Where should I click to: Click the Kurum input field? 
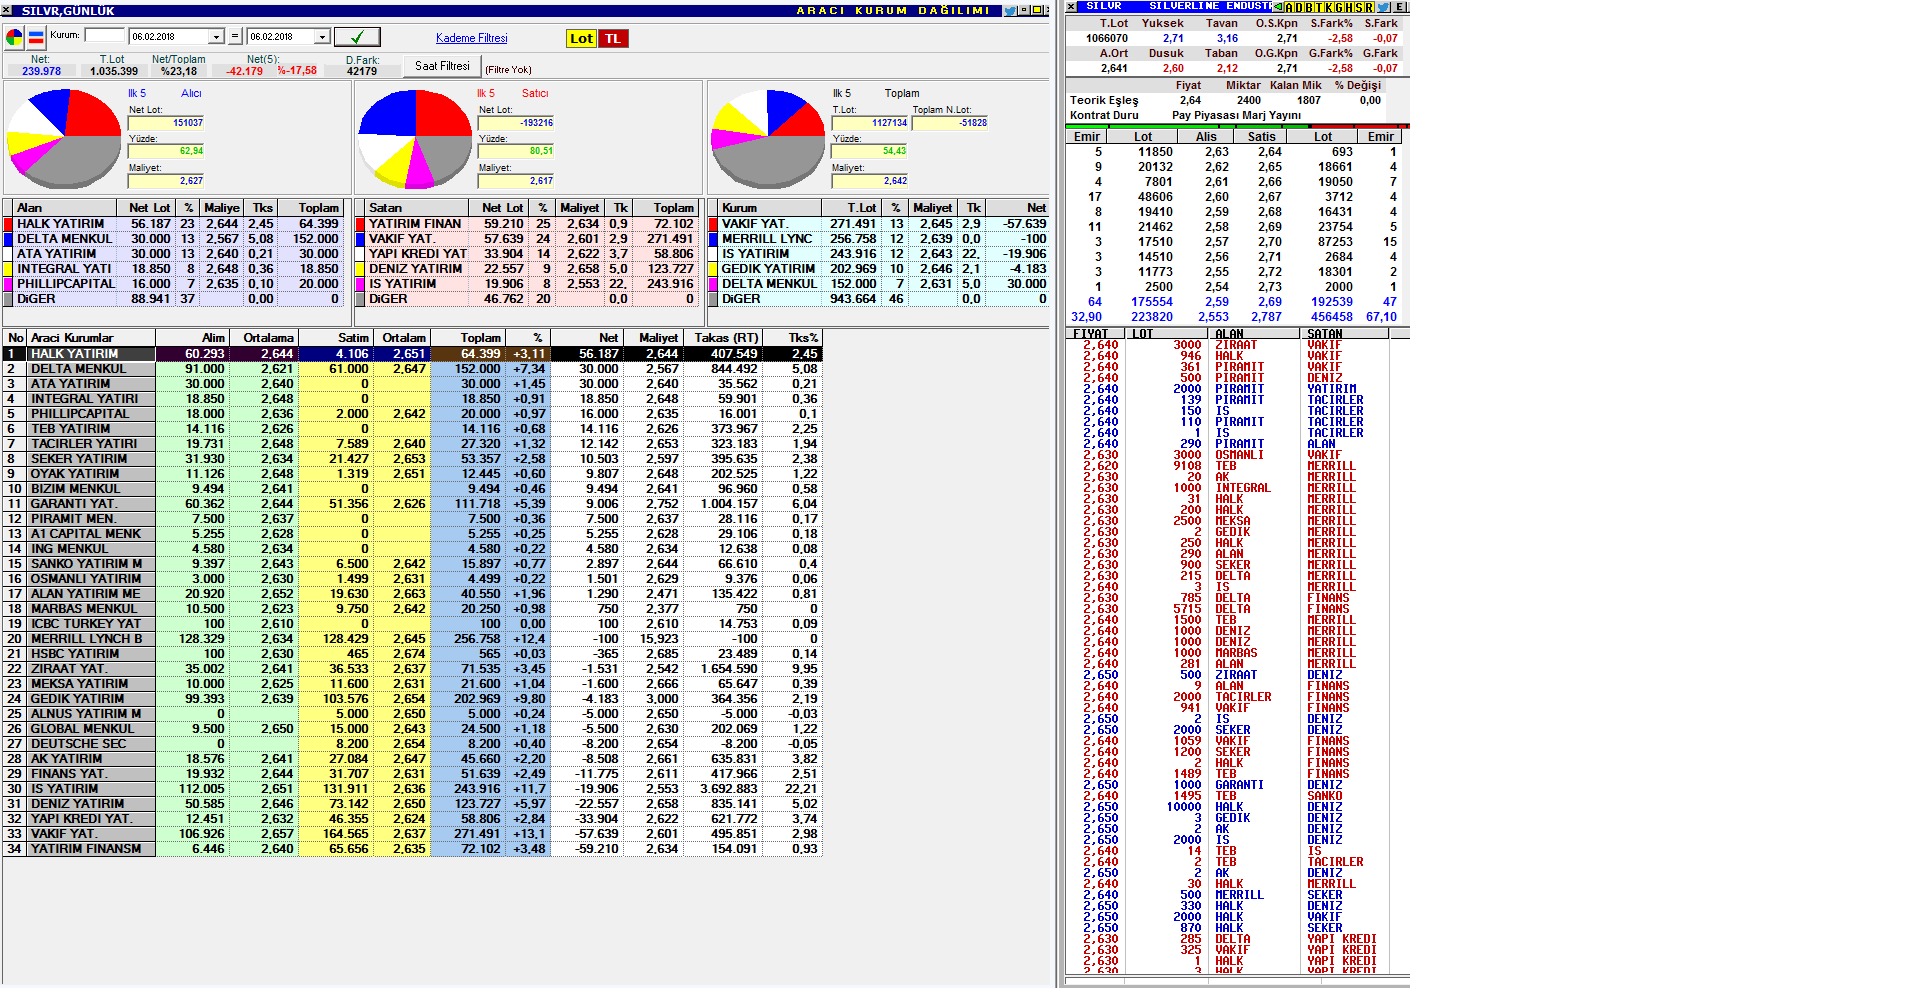click(105, 35)
